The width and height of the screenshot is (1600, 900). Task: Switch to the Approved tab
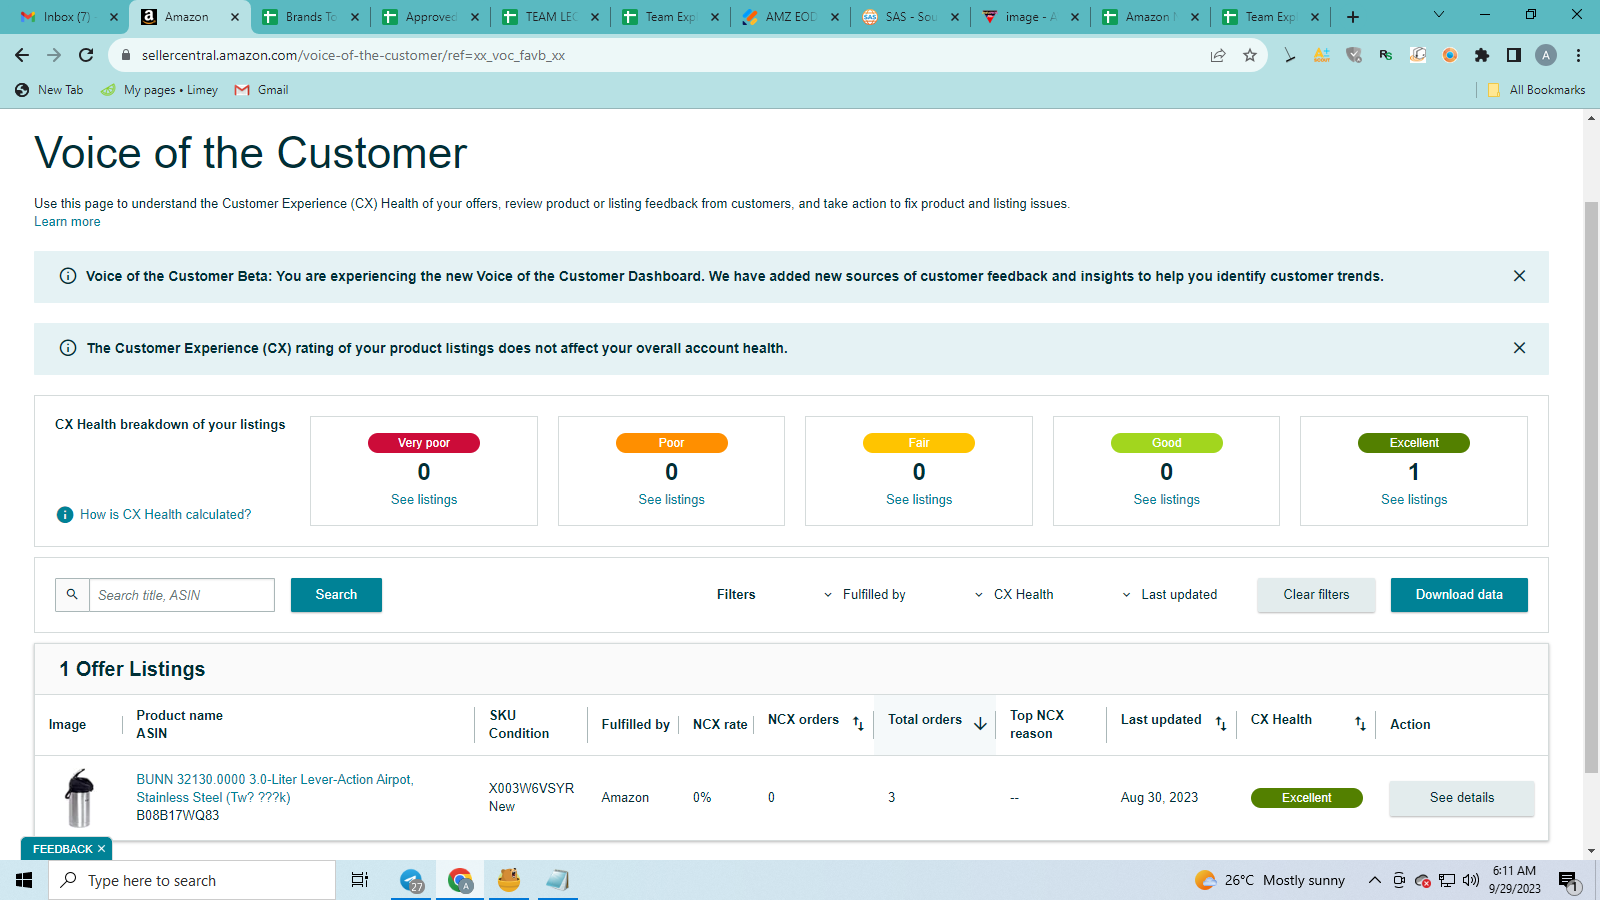(432, 17)
